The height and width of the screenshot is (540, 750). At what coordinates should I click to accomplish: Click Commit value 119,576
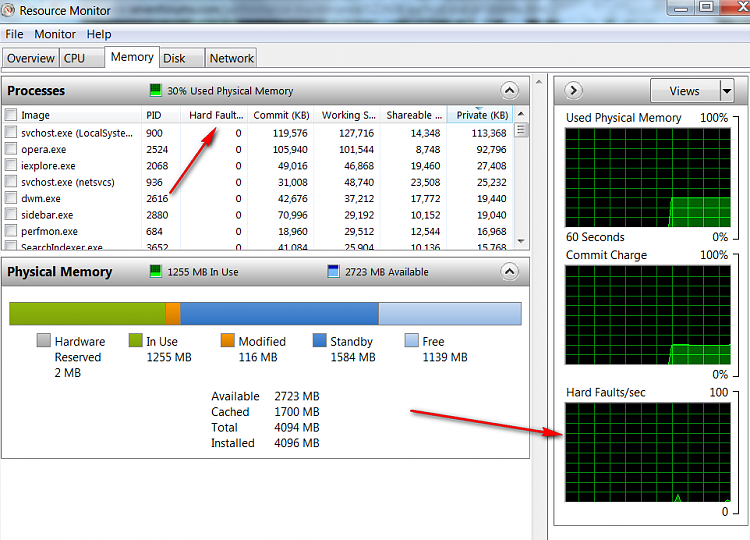(290, 133)
